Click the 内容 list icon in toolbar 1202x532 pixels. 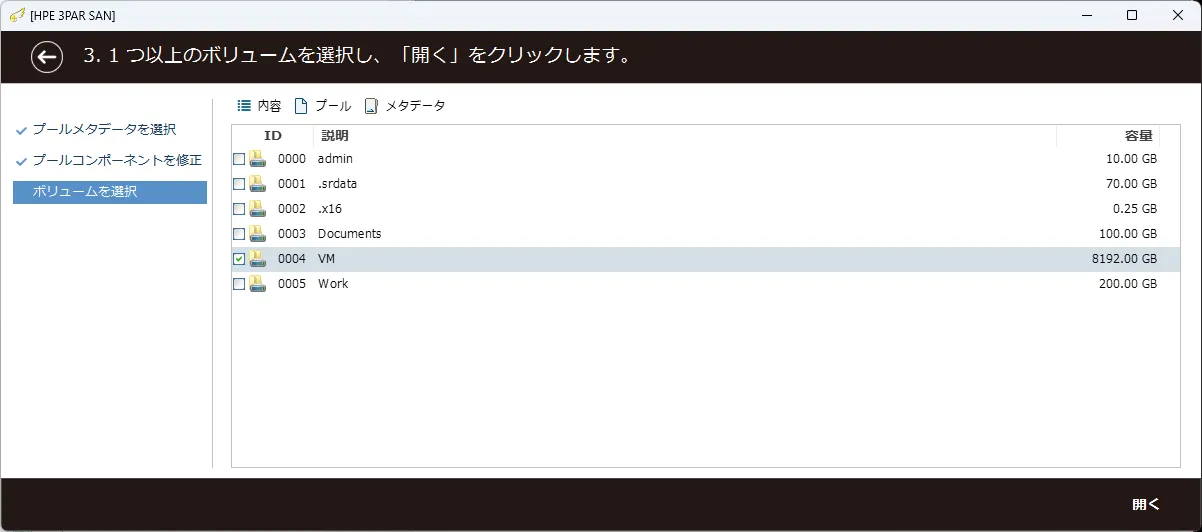(243, 105)
